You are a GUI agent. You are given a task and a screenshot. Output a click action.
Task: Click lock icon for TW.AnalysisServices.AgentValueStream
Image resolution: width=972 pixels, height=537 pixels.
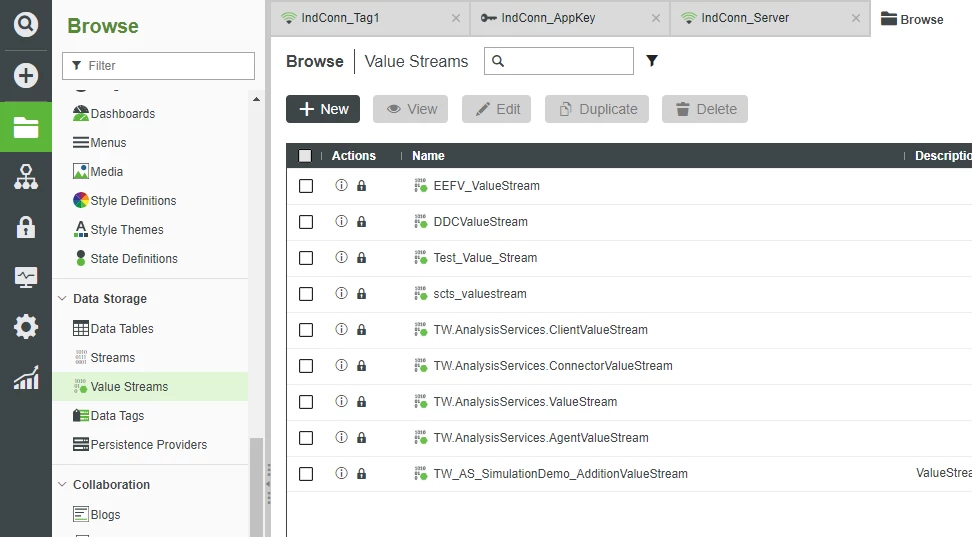[361, 437]
